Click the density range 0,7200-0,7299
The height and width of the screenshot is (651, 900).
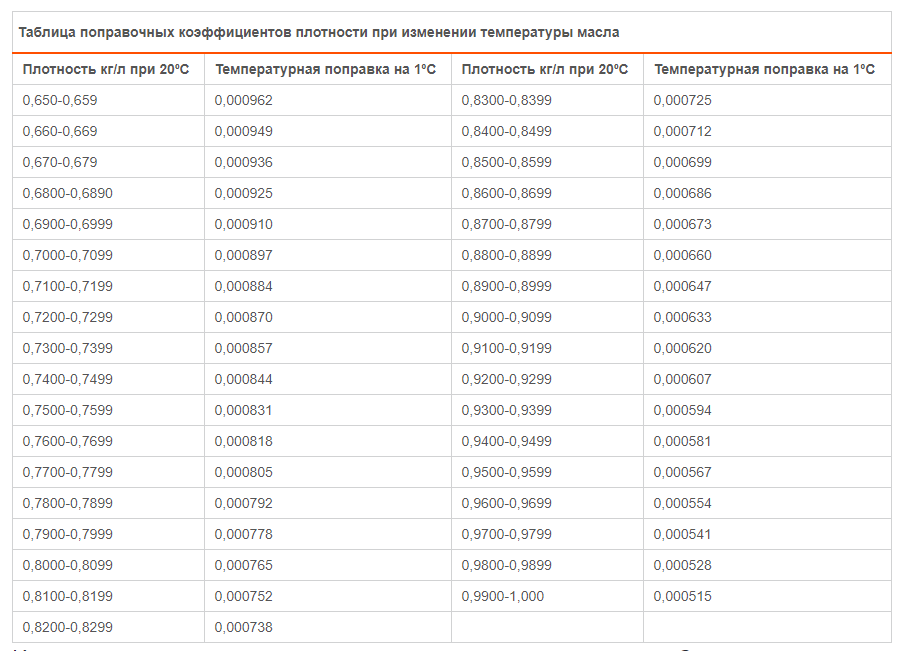click(67, 317)
